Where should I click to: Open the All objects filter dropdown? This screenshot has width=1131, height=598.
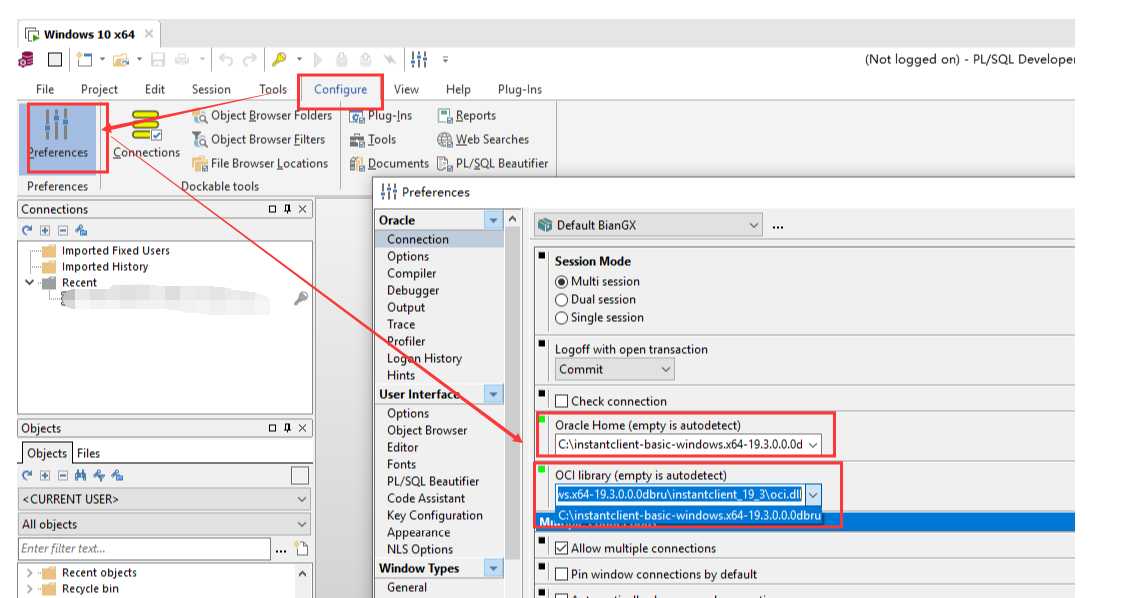point(165,524)
